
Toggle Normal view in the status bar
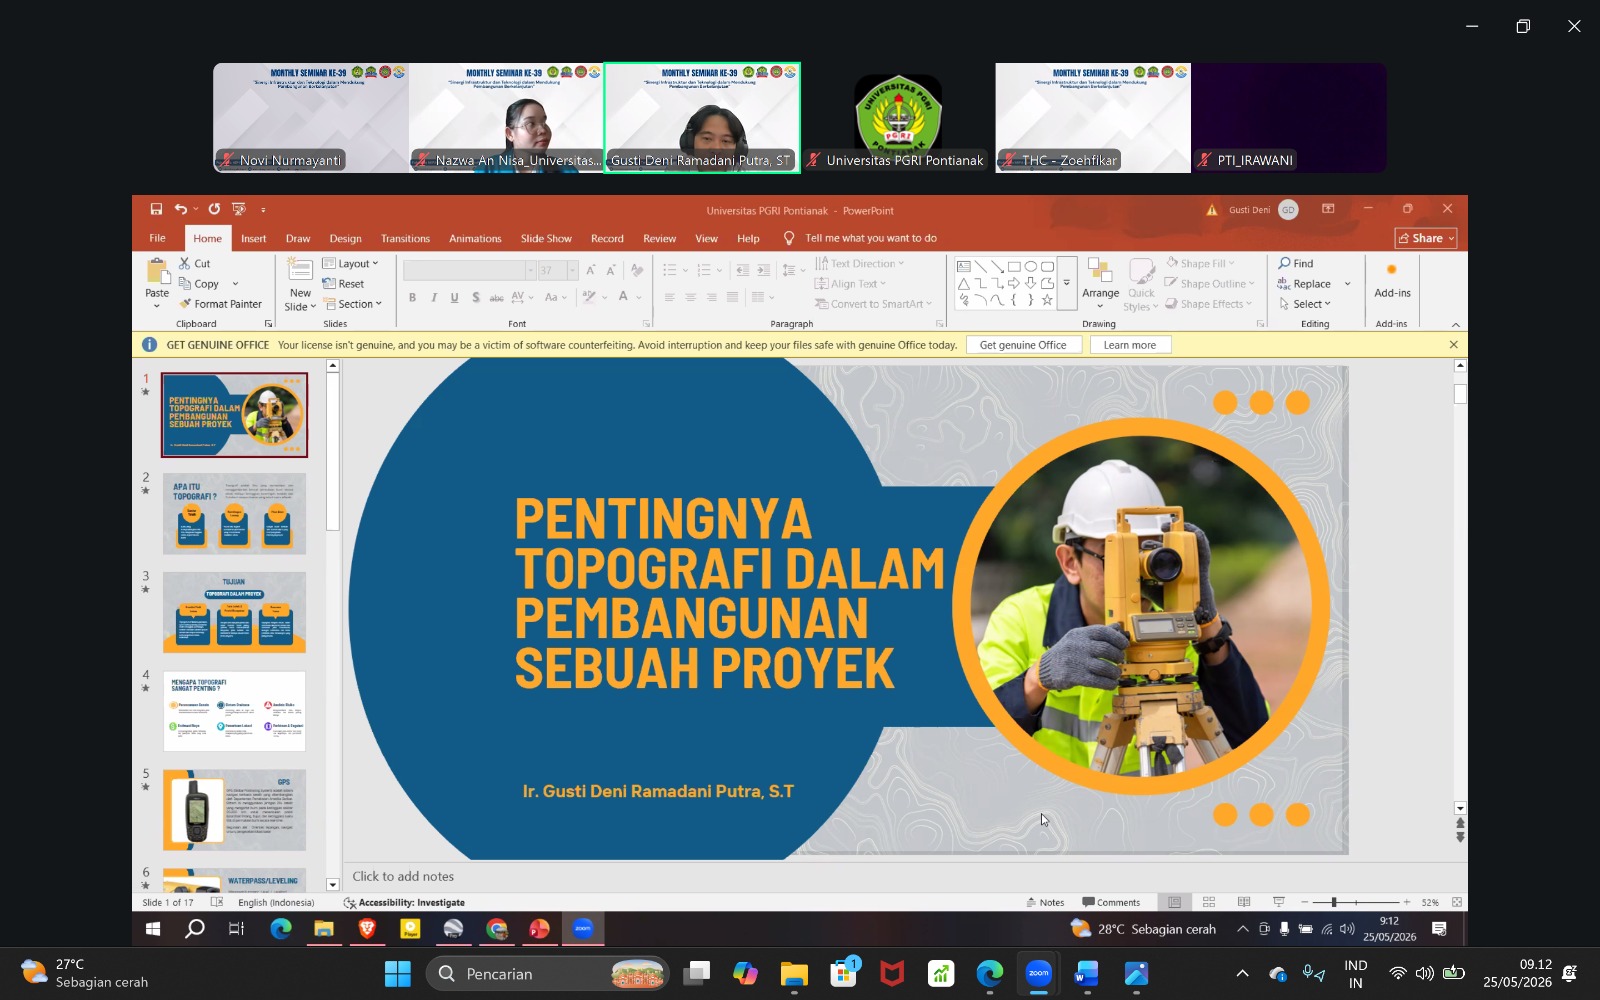click(1175, 902)
